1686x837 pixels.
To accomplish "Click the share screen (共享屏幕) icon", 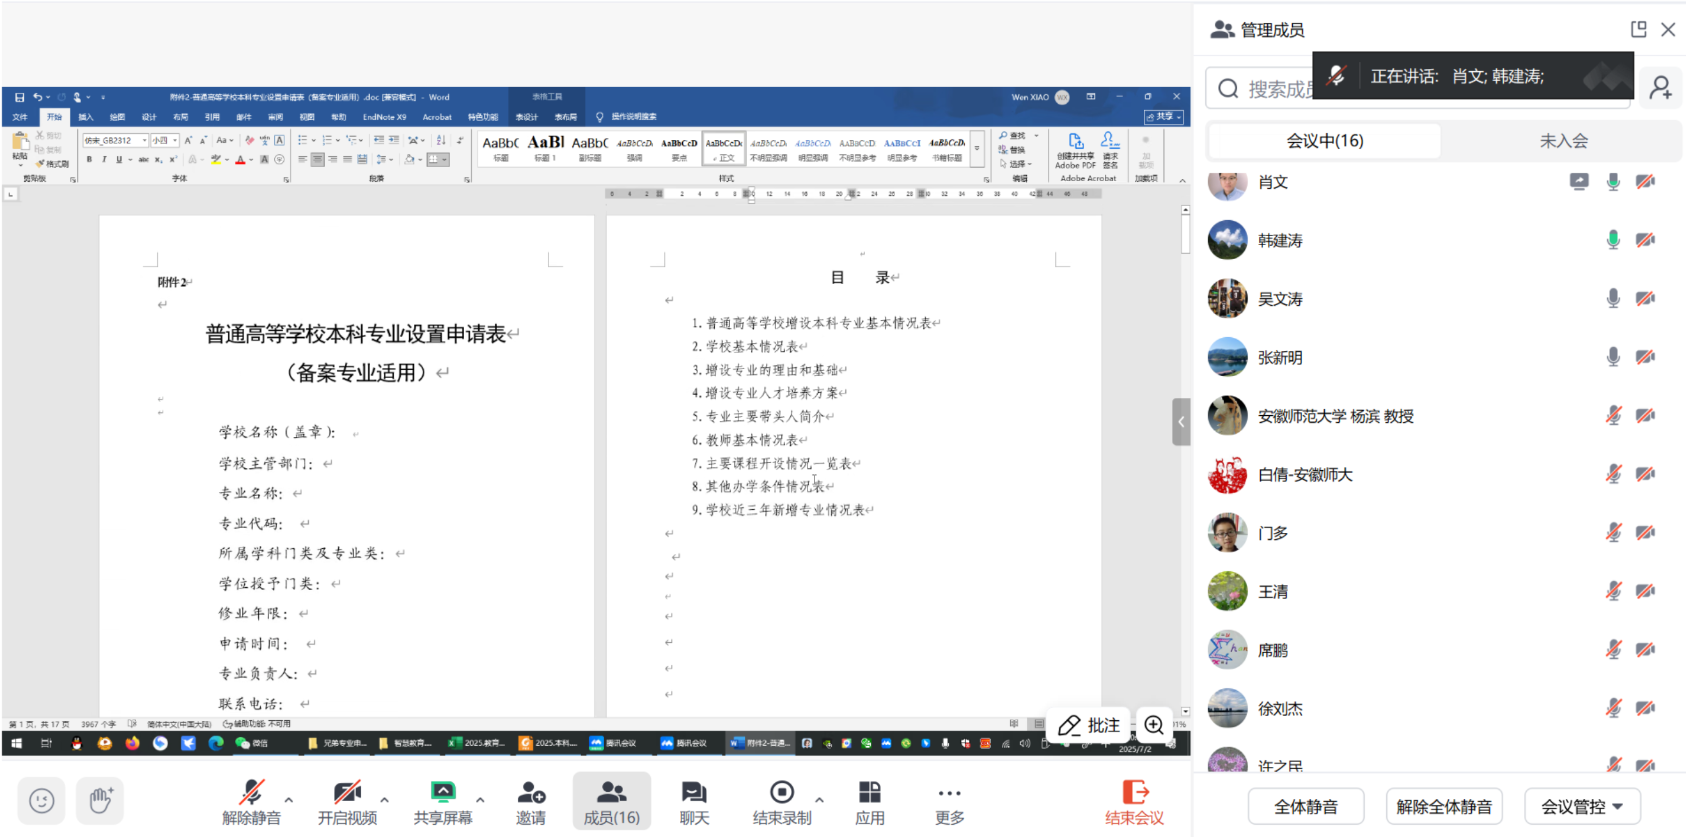I will [x=442, y=794].
